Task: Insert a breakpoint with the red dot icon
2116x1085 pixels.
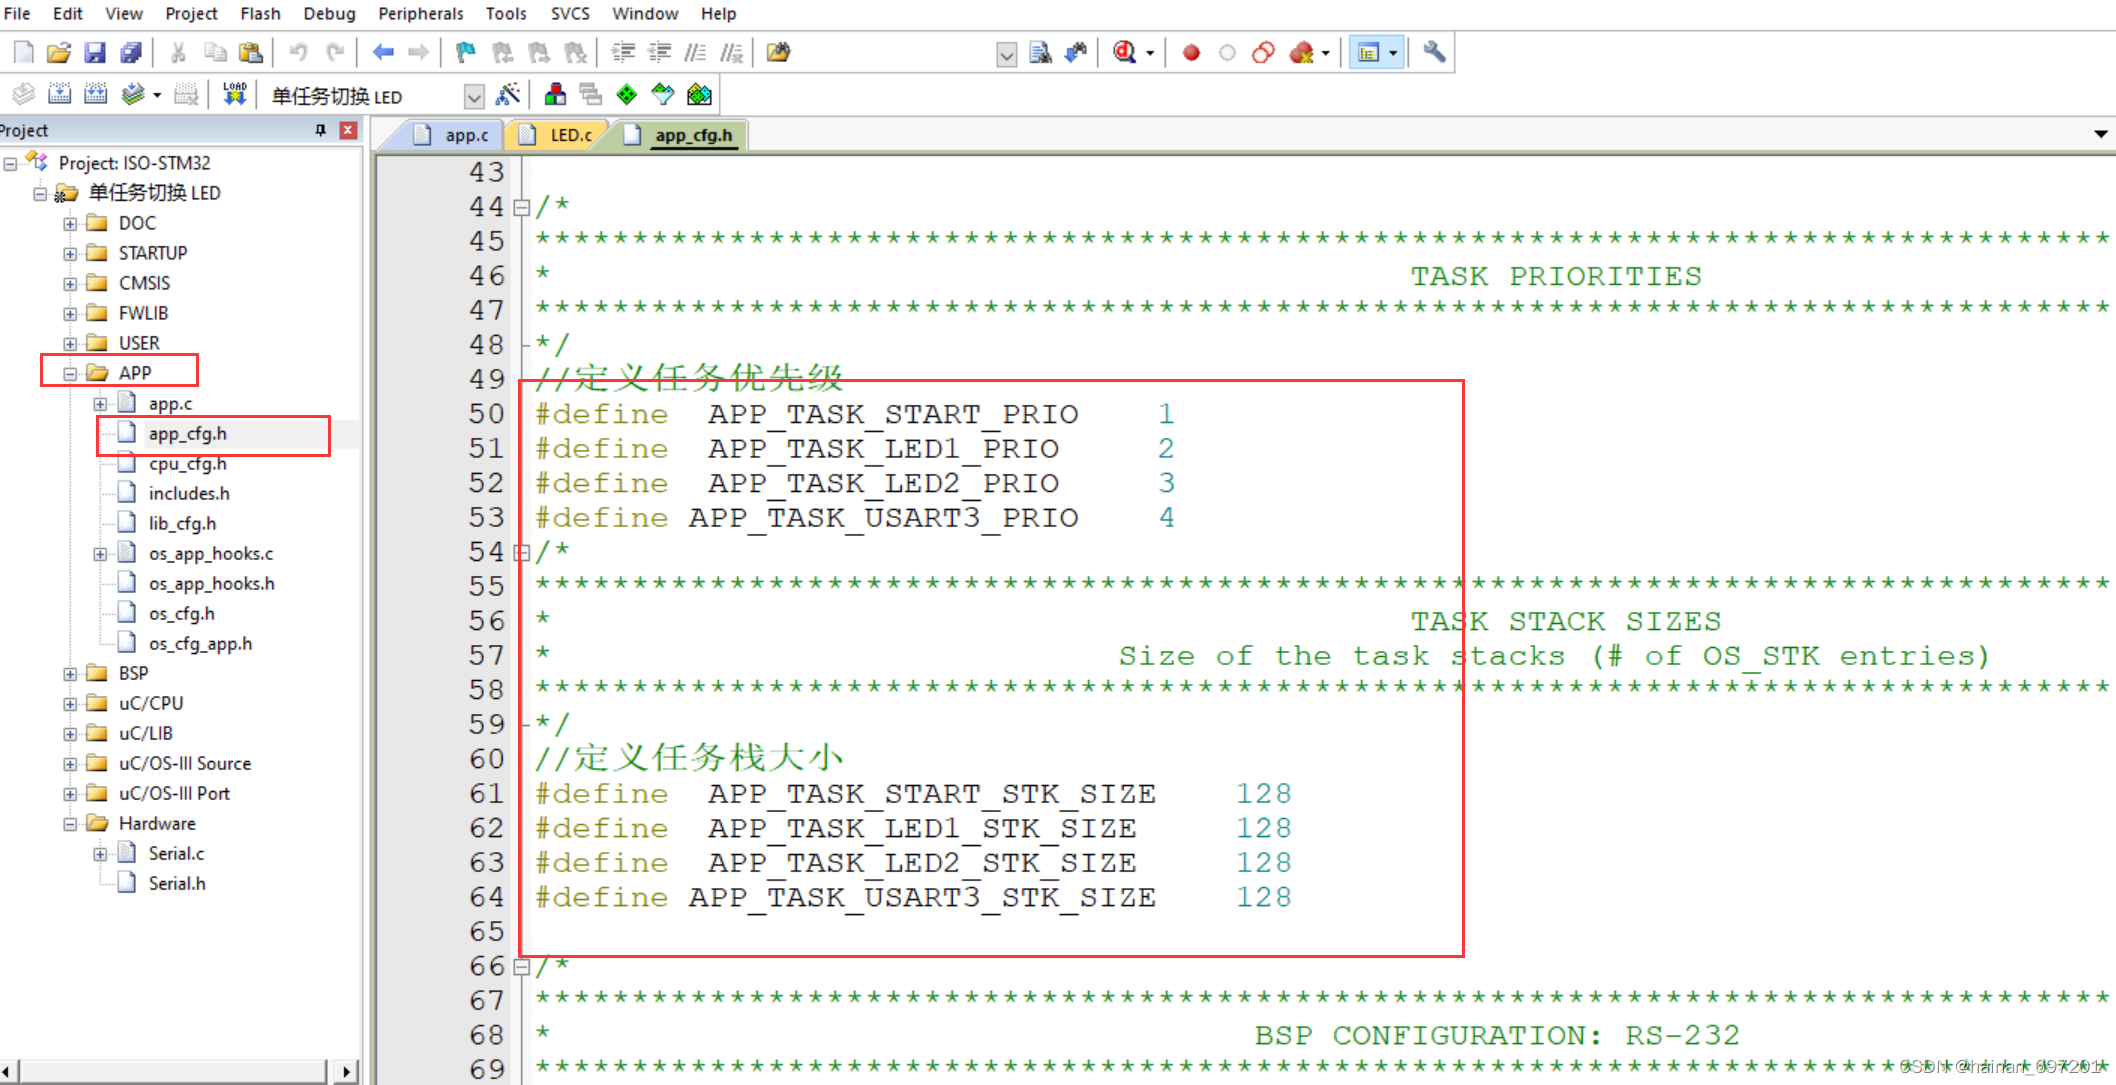Action: pos(1190,52)
